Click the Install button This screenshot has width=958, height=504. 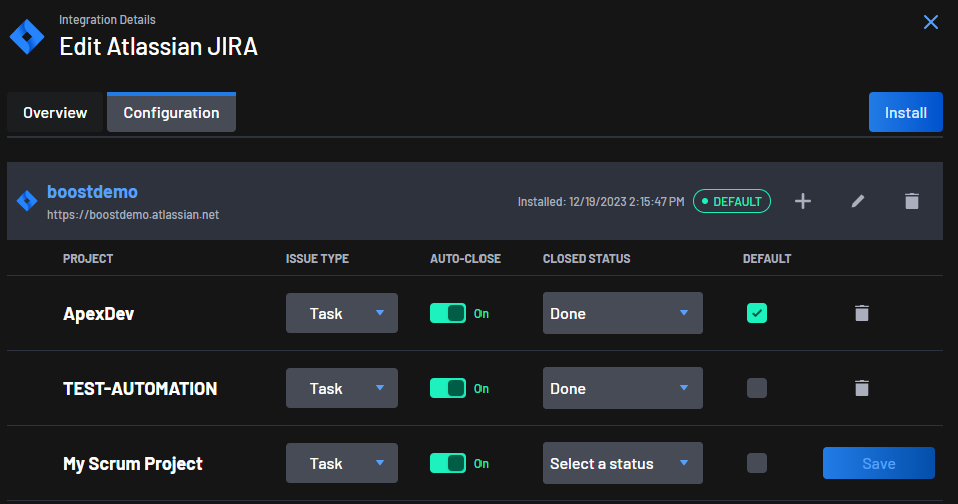(905, 112)
